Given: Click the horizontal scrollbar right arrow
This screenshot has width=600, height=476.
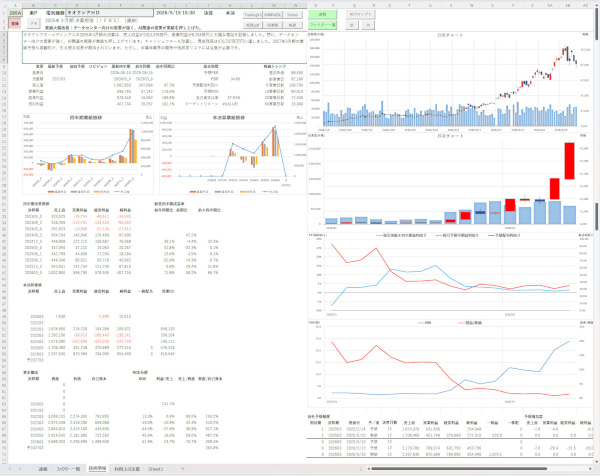Looking at the screenshot, I should click(590, 469).
